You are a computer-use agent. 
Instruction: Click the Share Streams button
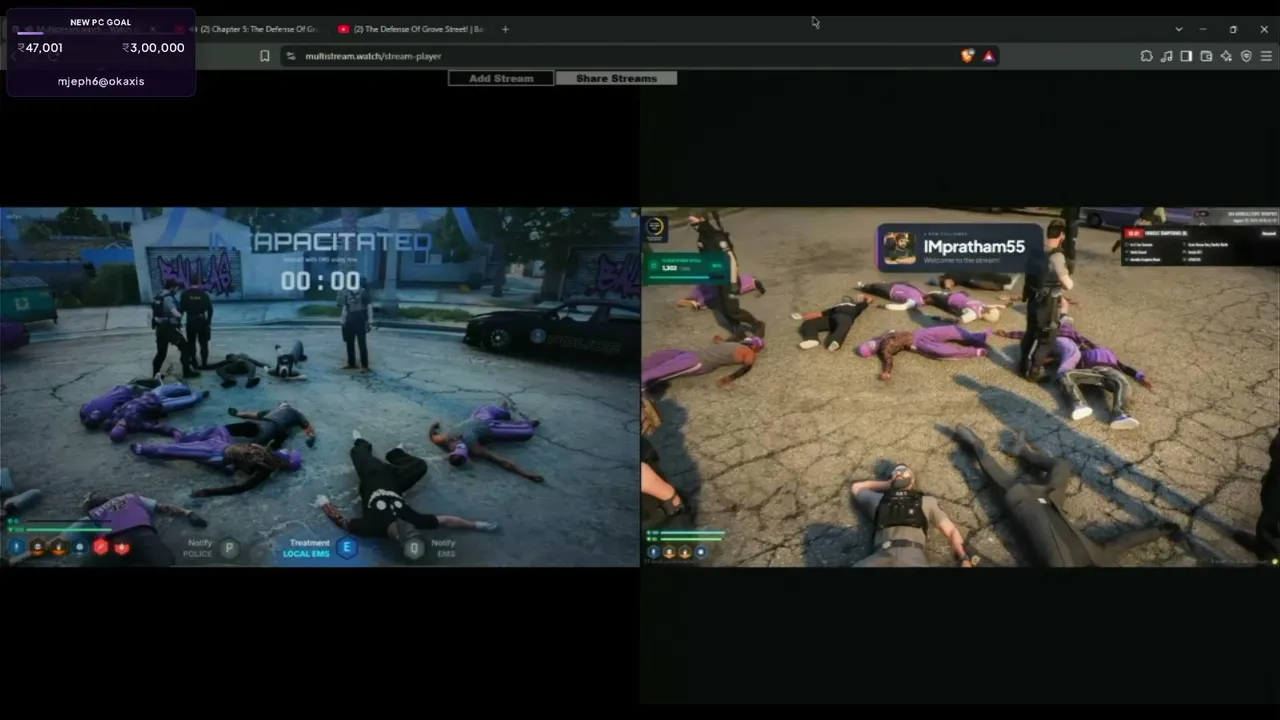point(616,78)
